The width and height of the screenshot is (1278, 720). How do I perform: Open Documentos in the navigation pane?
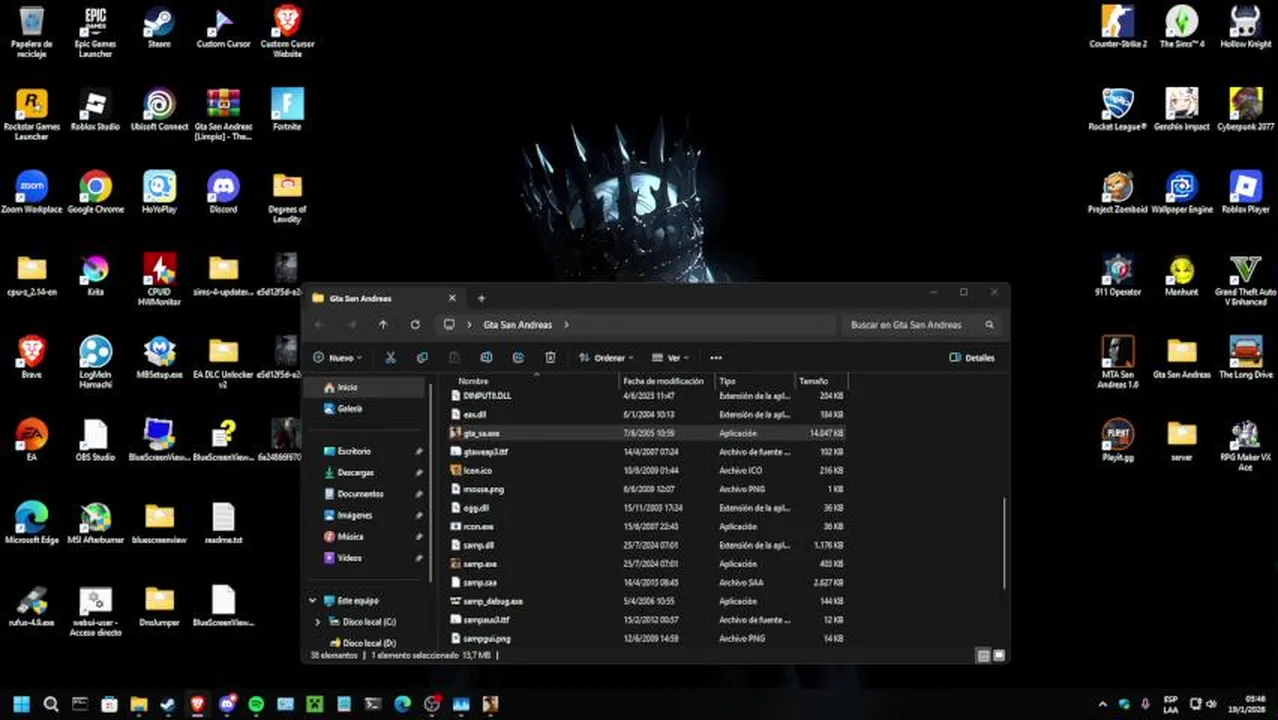364,494
